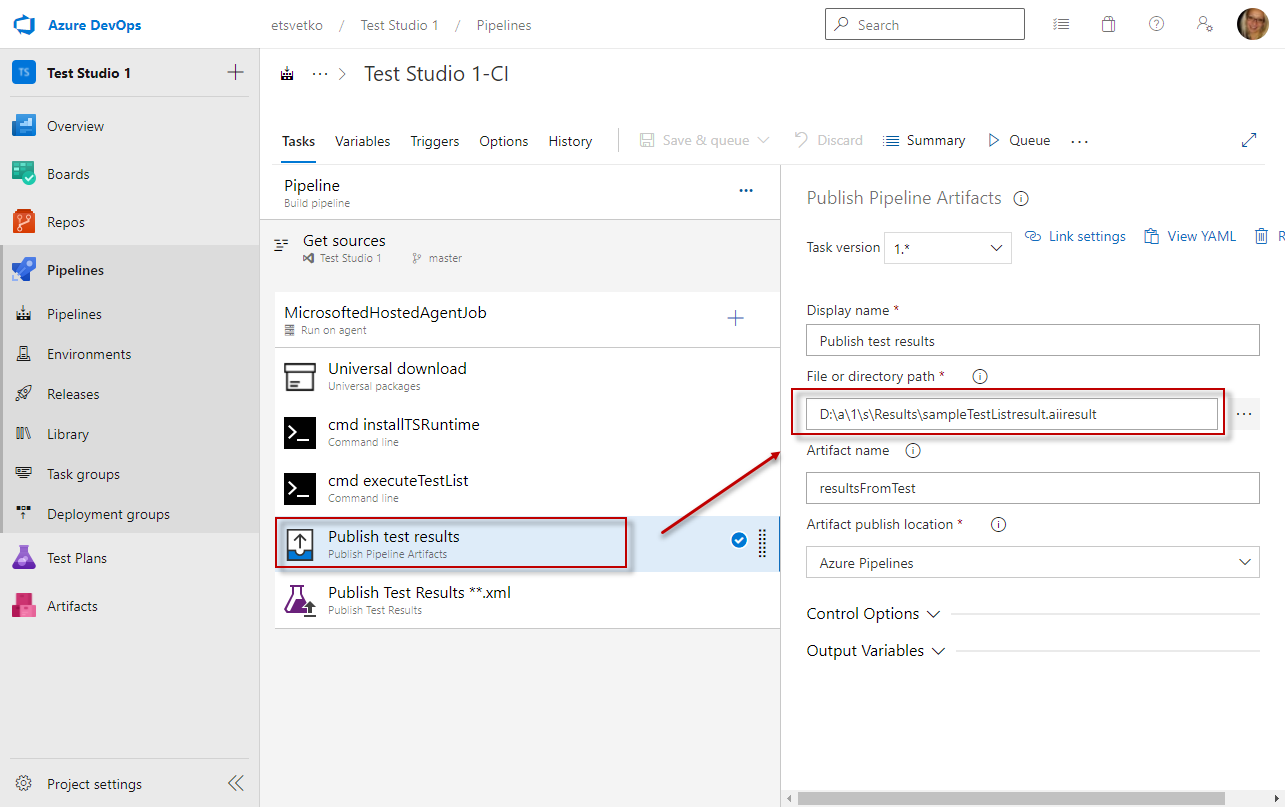Open the help question mark icon
Image resolution: width=1285 pixels, height=807 pixels.
point(1156,24)
